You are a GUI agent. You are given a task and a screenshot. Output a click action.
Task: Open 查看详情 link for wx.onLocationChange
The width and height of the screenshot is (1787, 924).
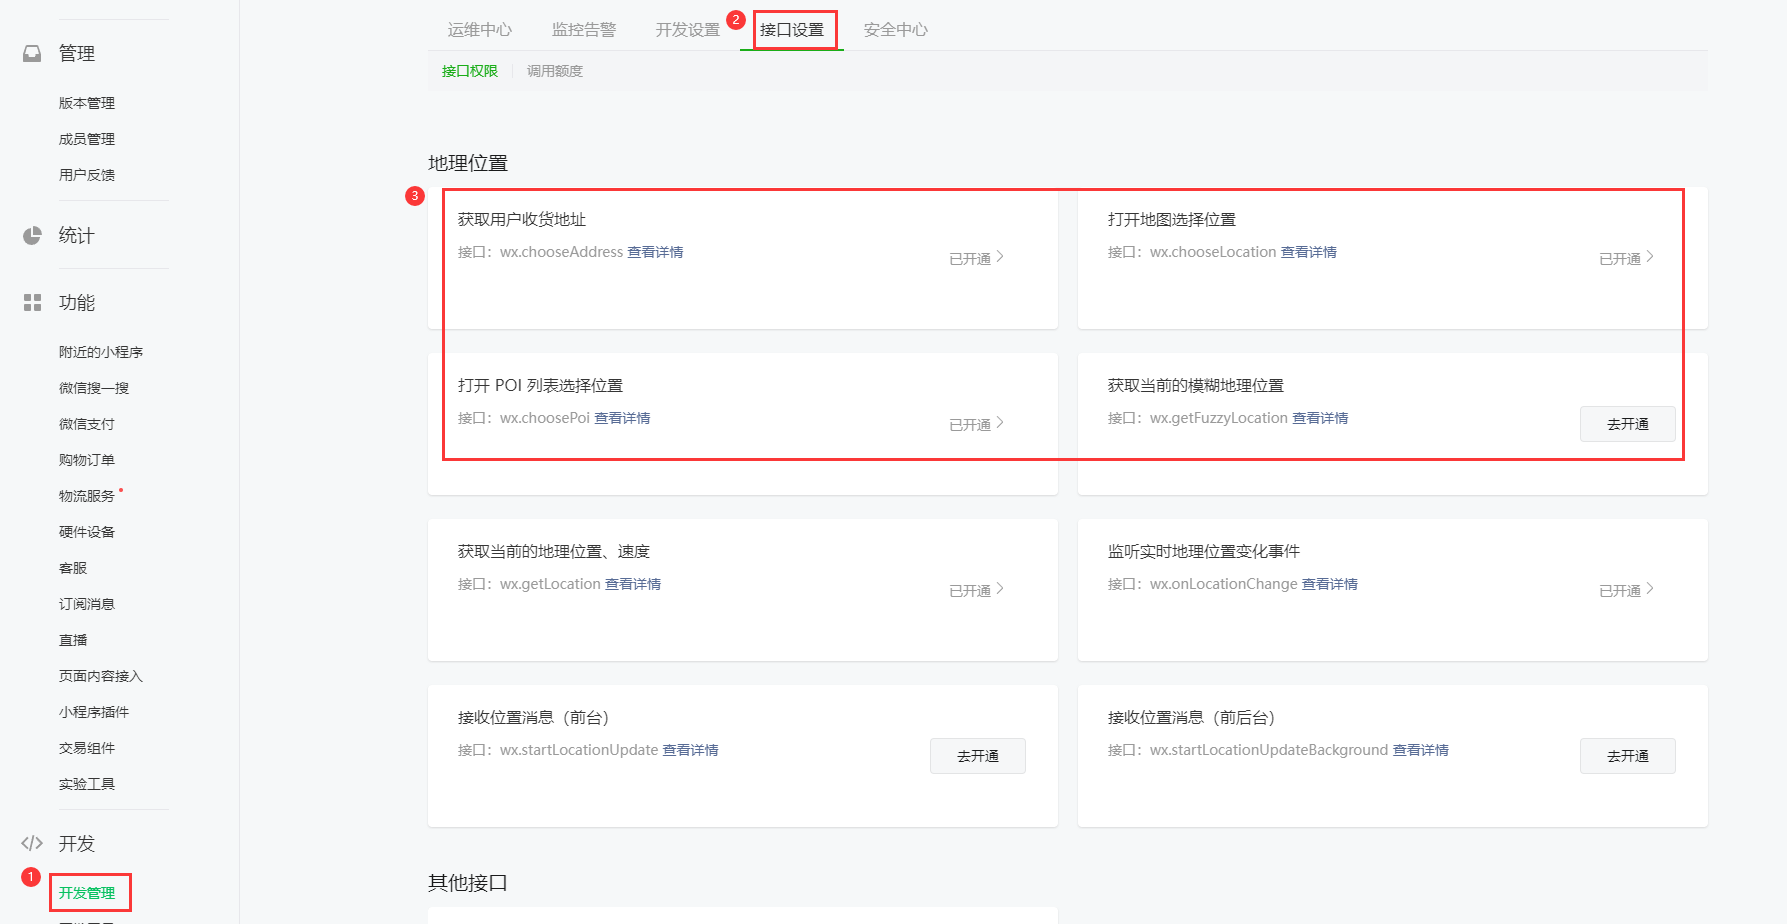point(1329,584)
